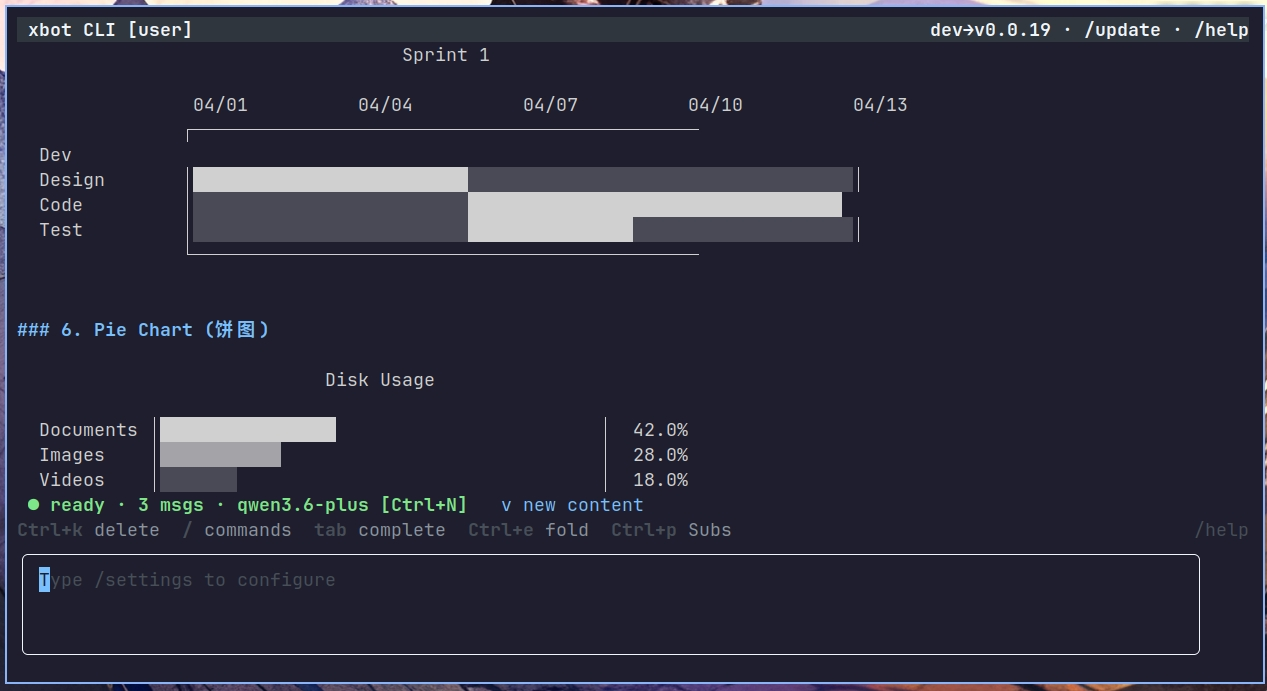Click the '6. Pie Chart' heading
The height and width of the screenshot is (691, 1267).
[x=143, y=330]
